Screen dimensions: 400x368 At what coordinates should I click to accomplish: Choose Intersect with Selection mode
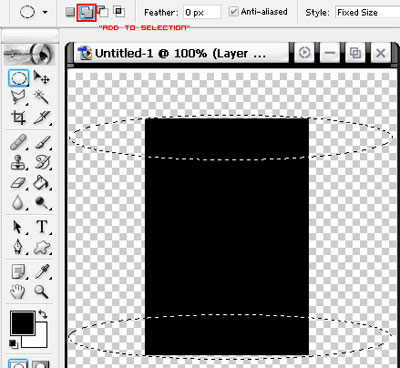119,12
